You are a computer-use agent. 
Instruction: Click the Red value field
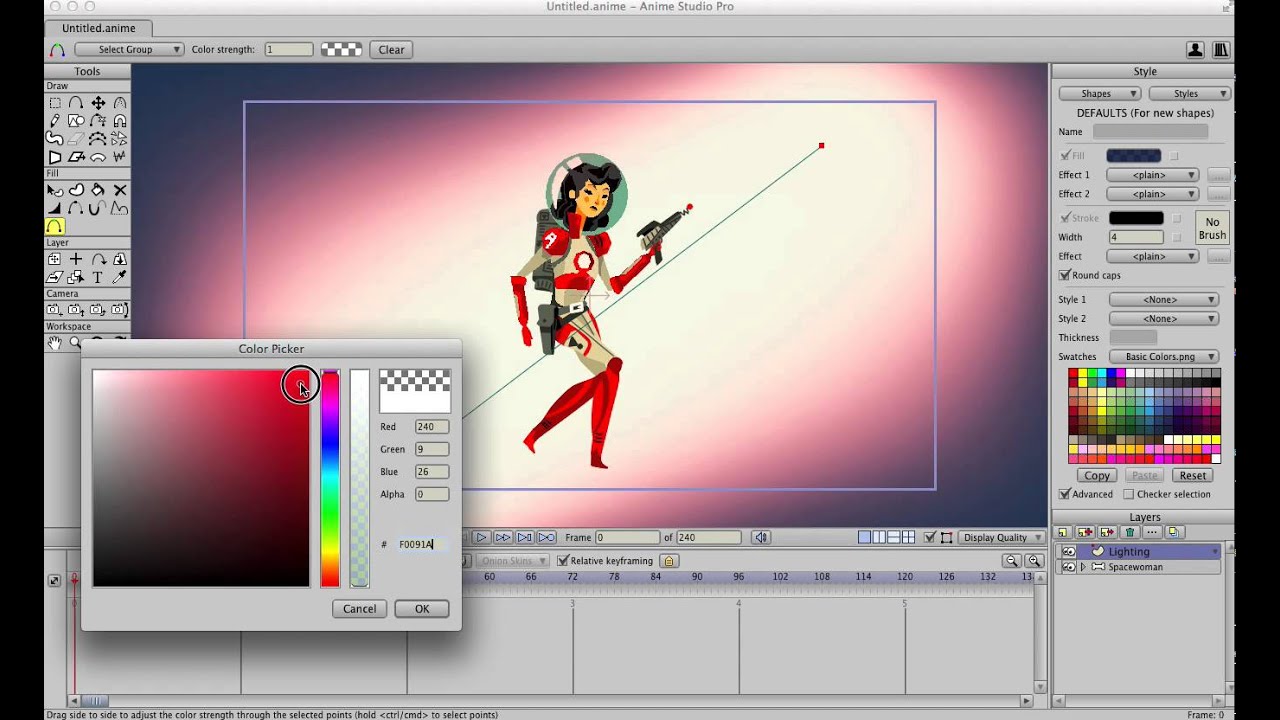click(432, 427)
